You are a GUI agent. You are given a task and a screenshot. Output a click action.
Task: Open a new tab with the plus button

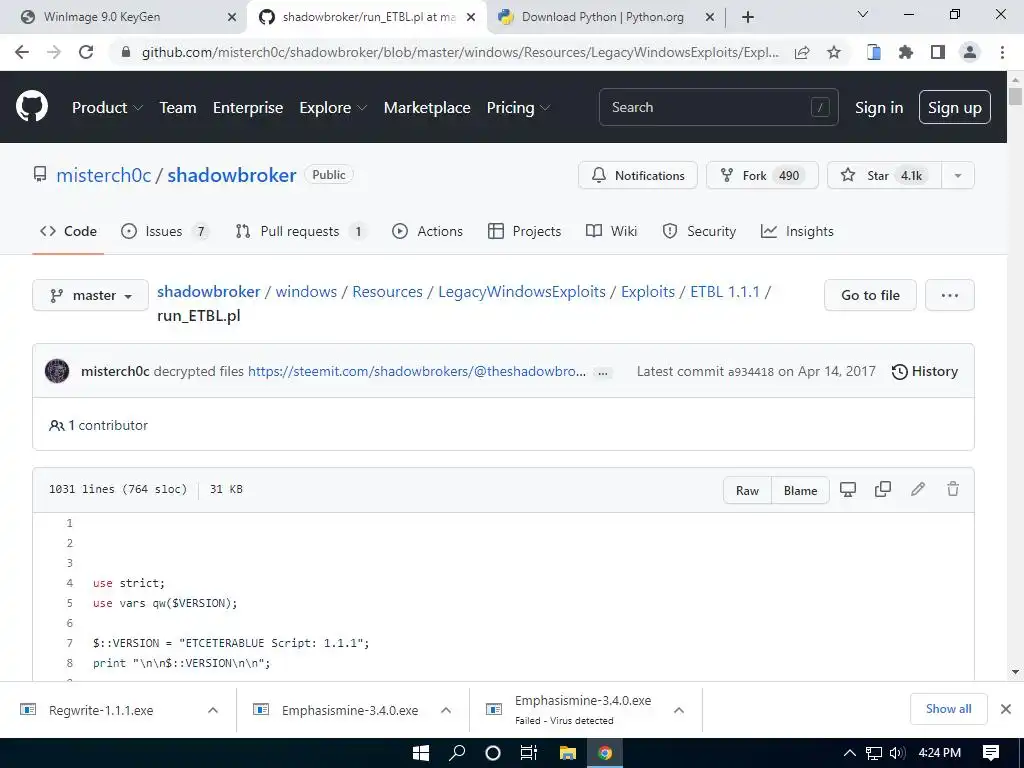point(748,17)
